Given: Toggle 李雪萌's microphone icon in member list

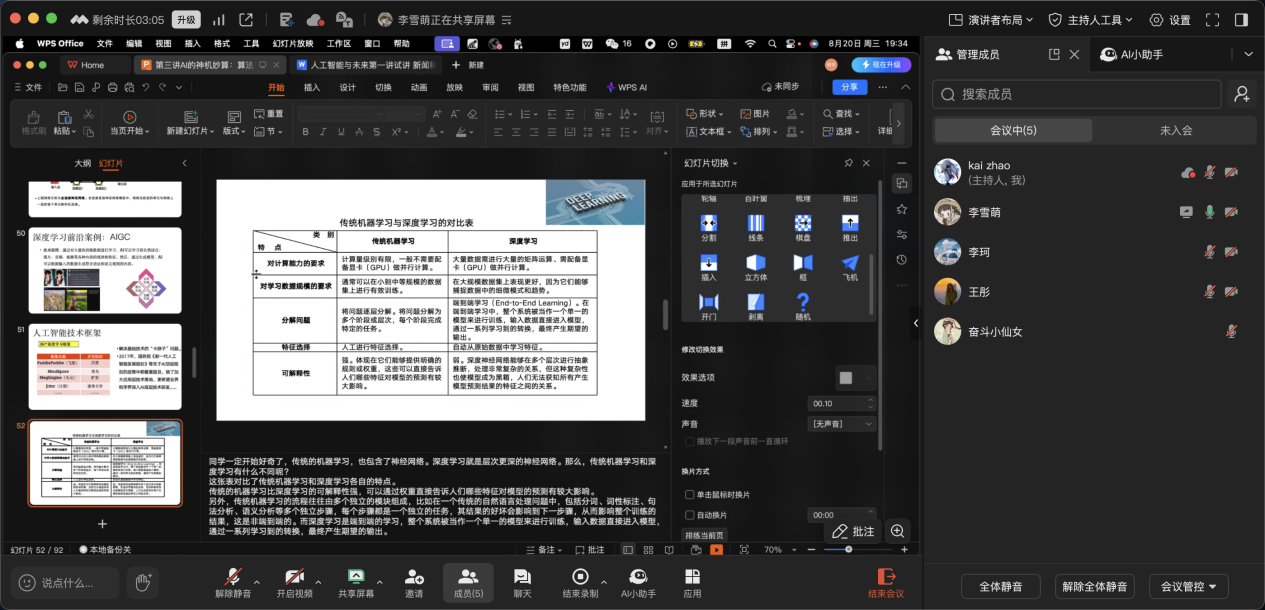Looking at the screenshot, I should click(x=1209, y=212).
